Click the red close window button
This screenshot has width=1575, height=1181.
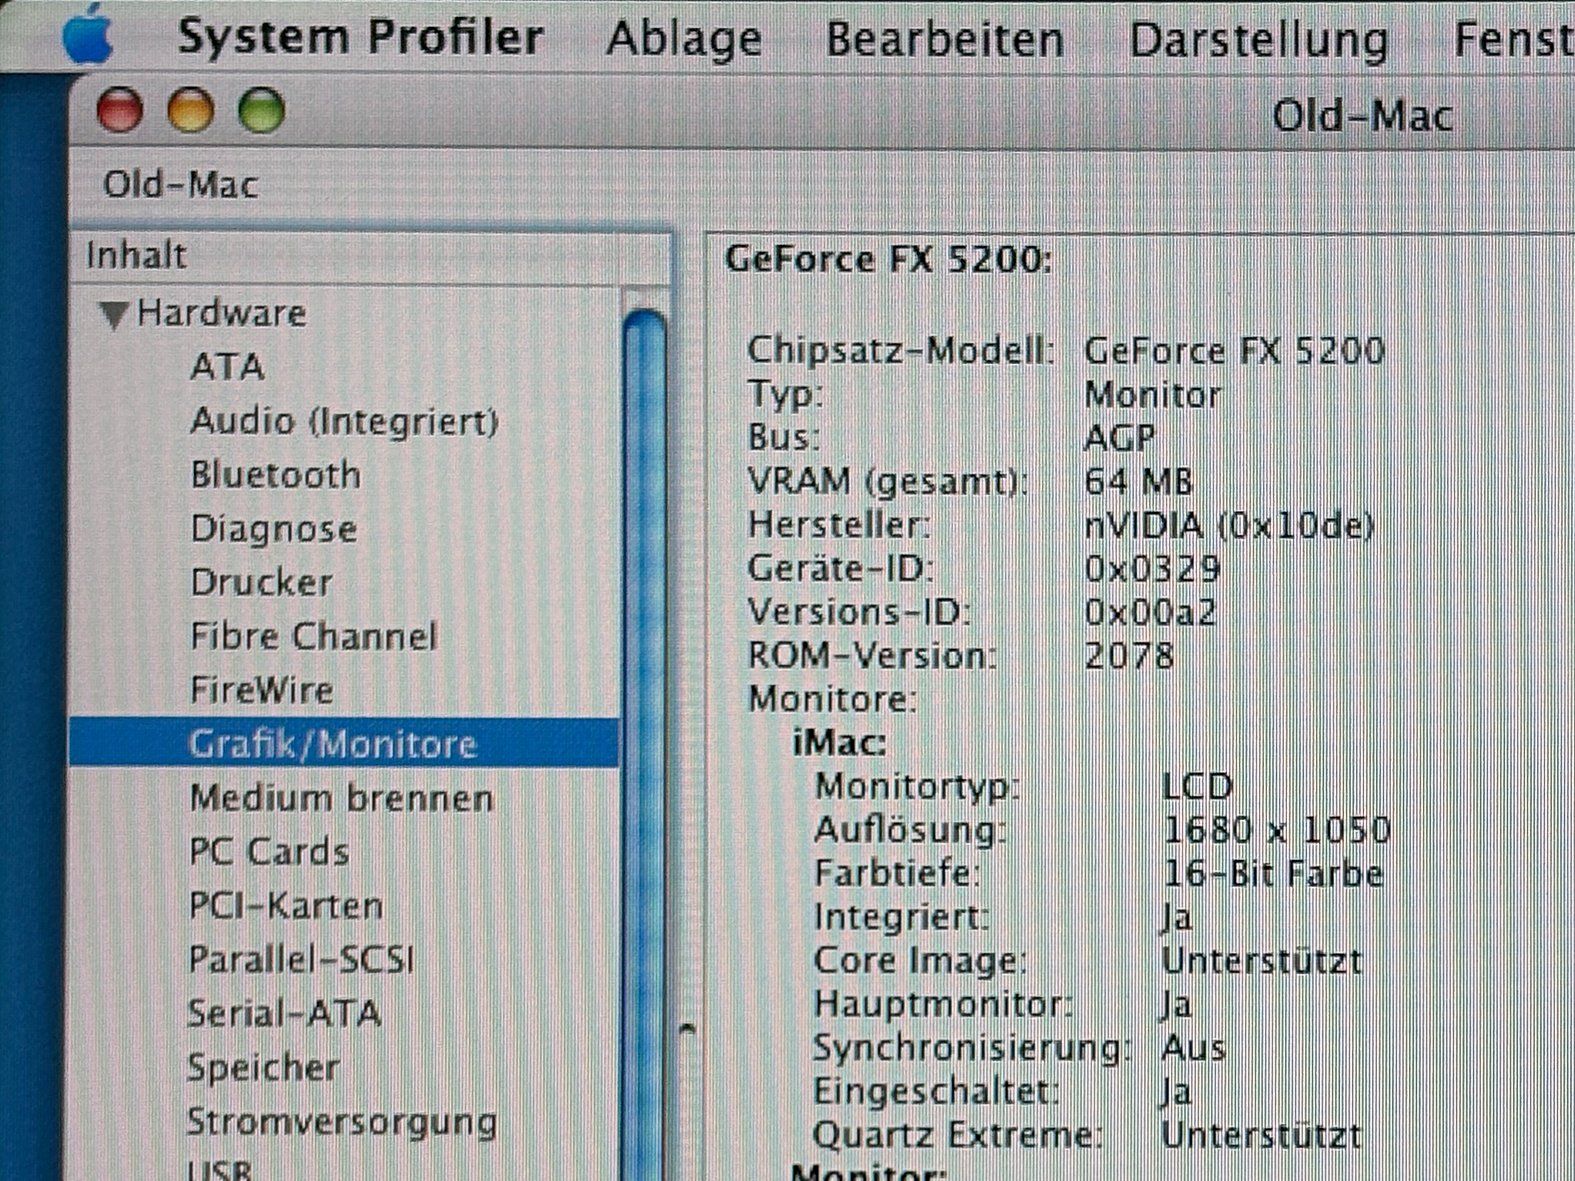(x=120, y=110)
